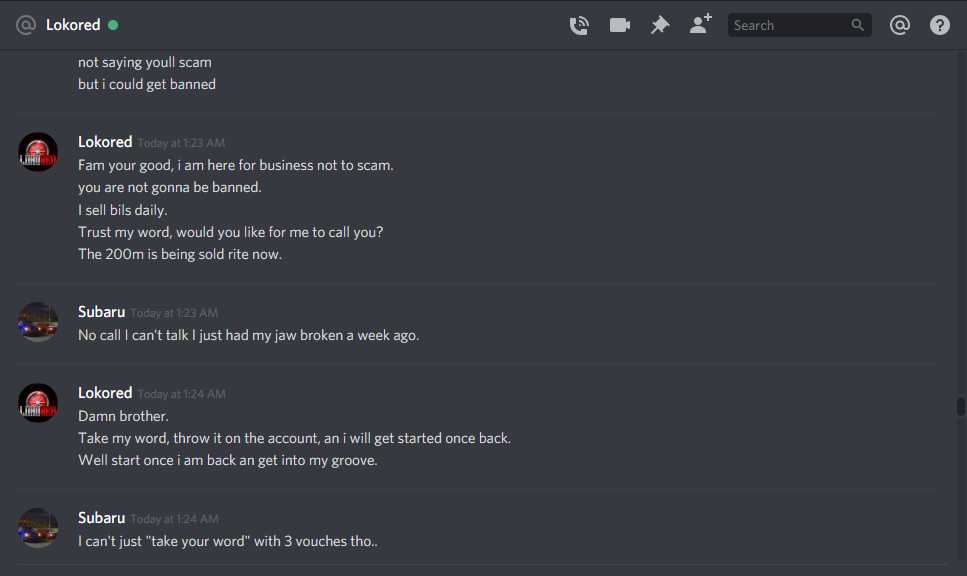Open pinned messages

(660, 25)
